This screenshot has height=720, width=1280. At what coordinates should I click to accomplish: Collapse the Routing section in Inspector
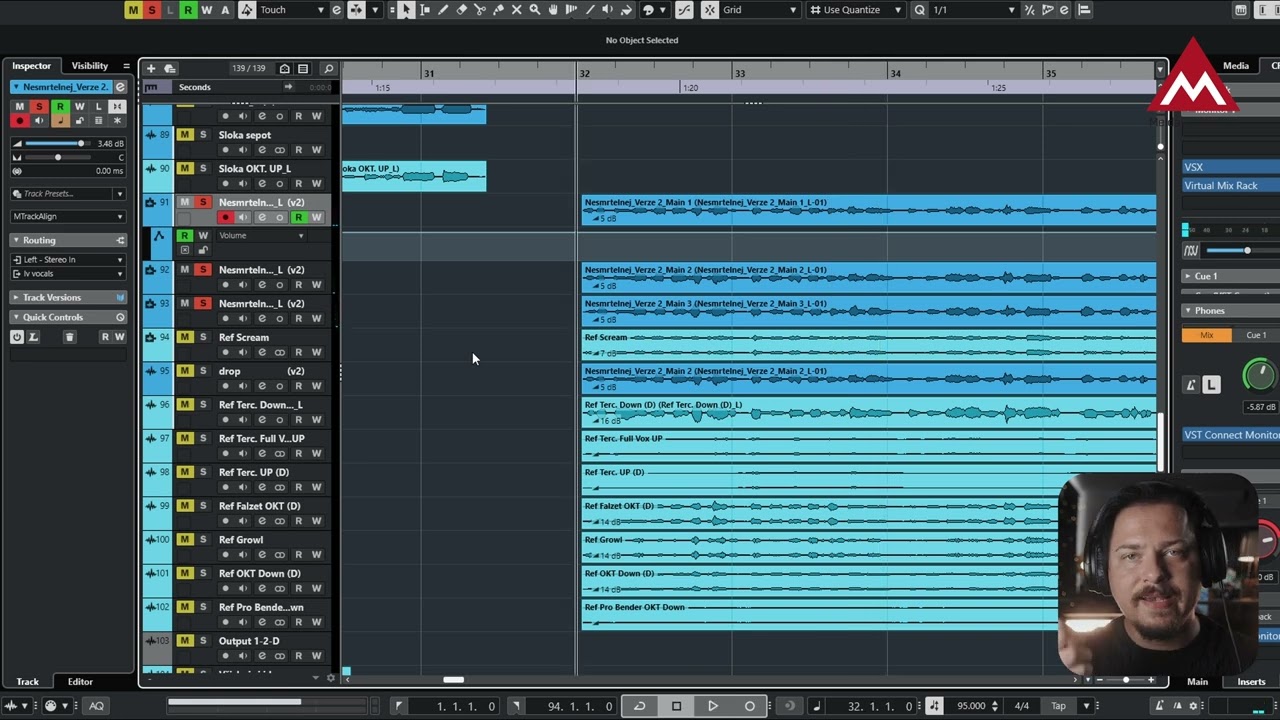(x=68, y=240)
